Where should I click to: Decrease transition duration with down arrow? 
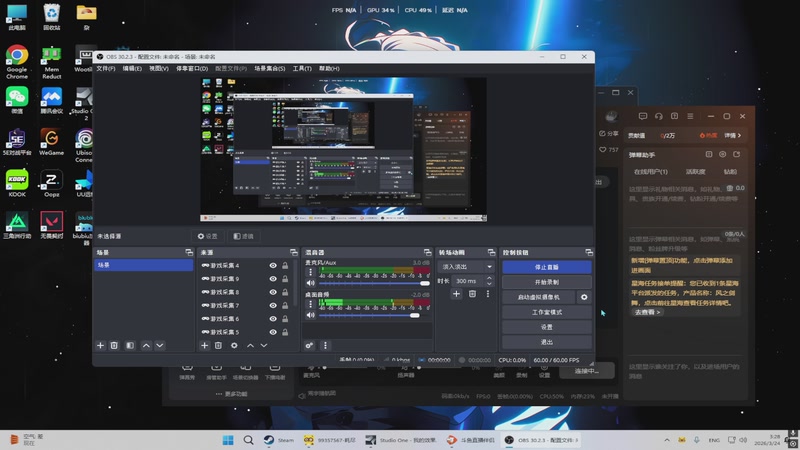489,284
